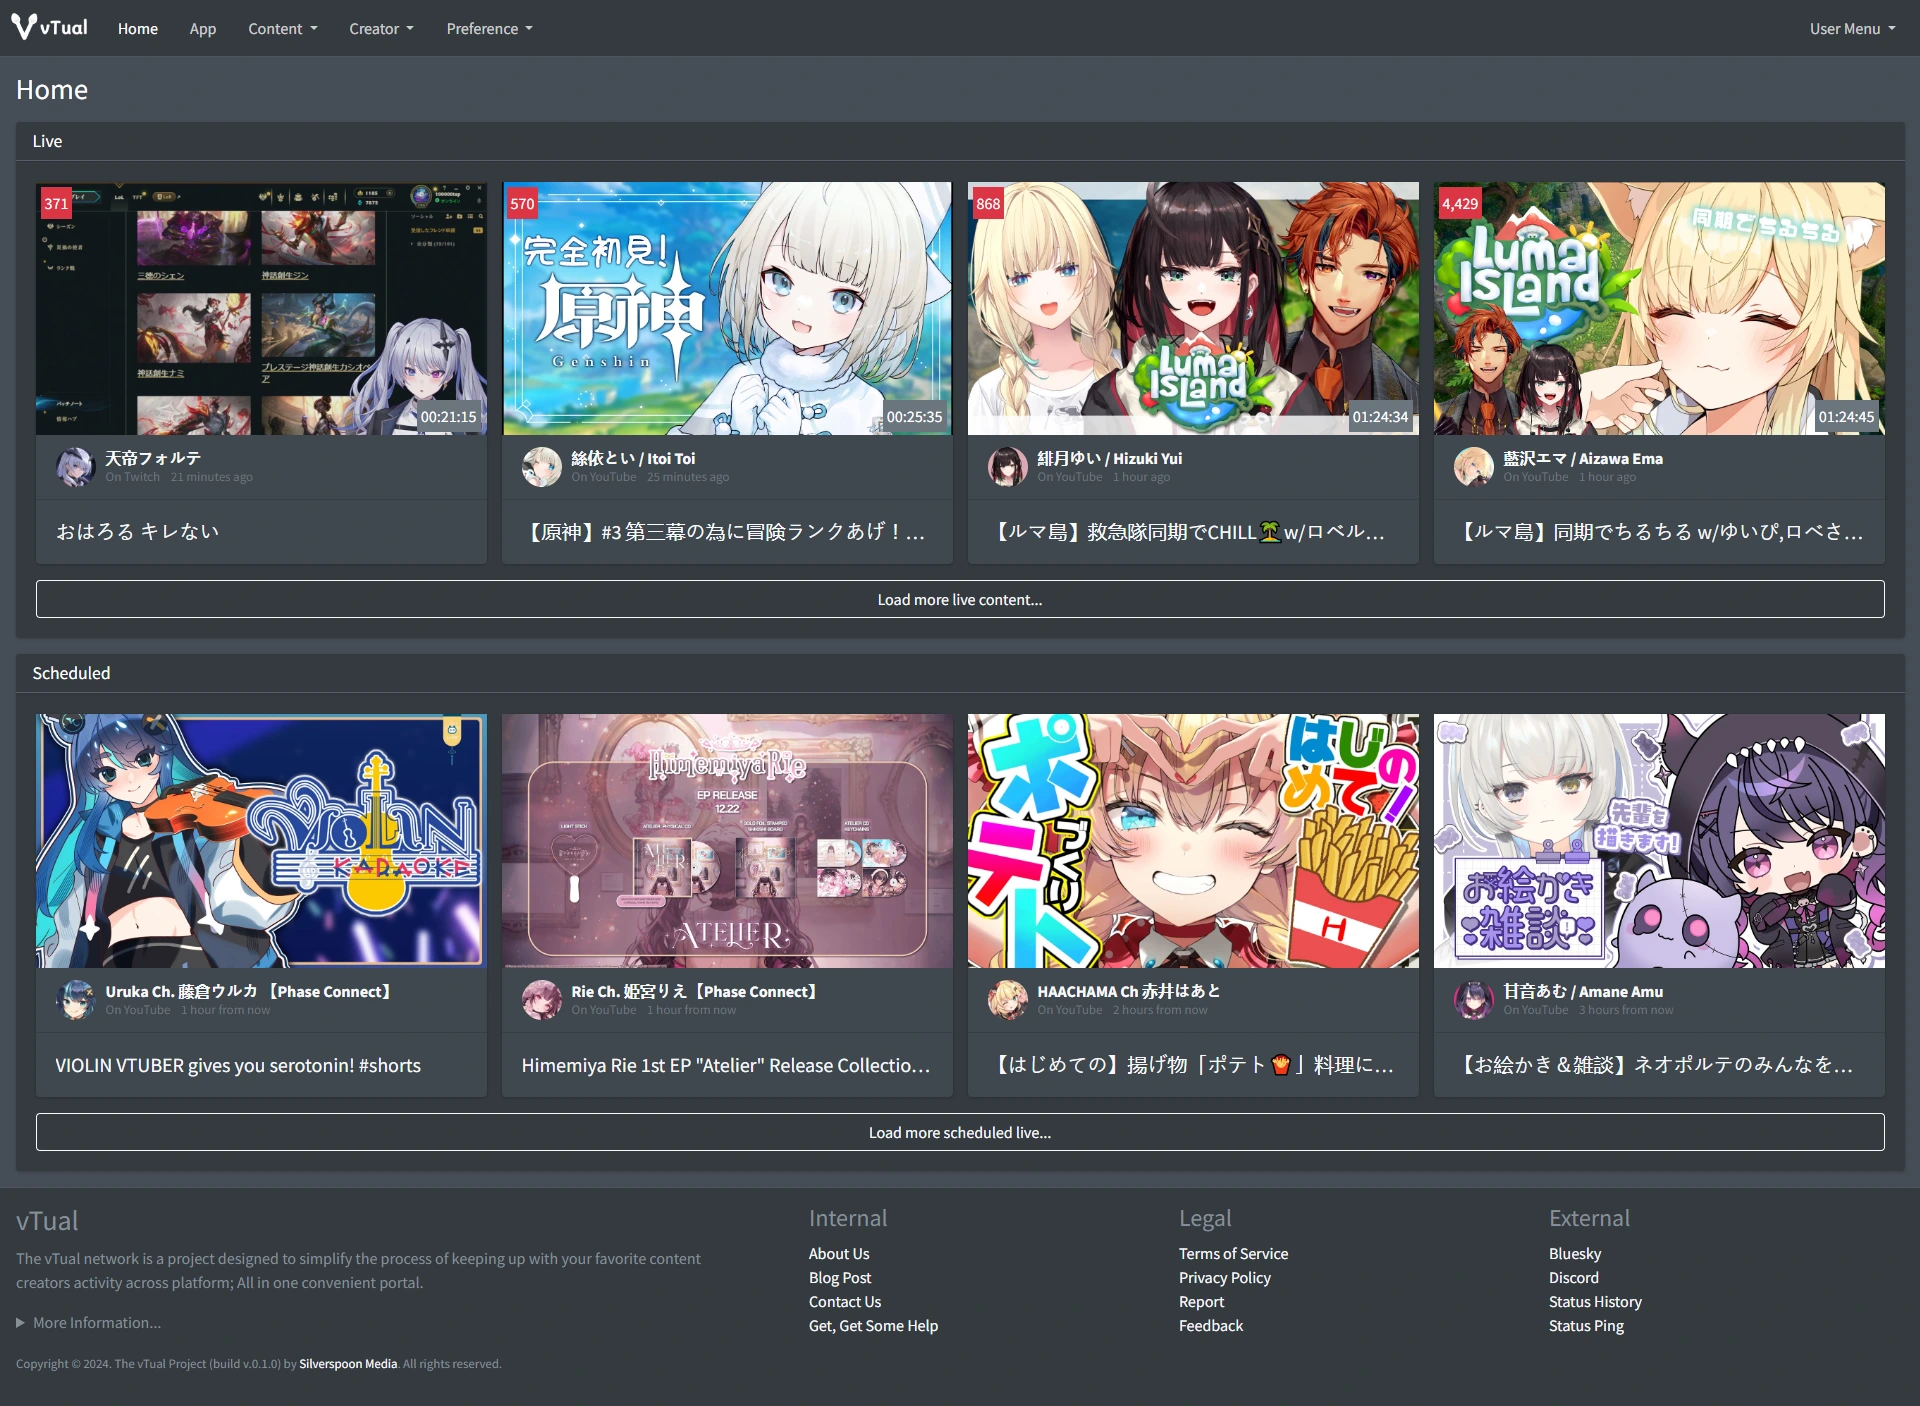The height and width of the screenshot is (1406, 1920).
Task: Expand the User Menu dropdown
Action: click(x=1851, y=29)
